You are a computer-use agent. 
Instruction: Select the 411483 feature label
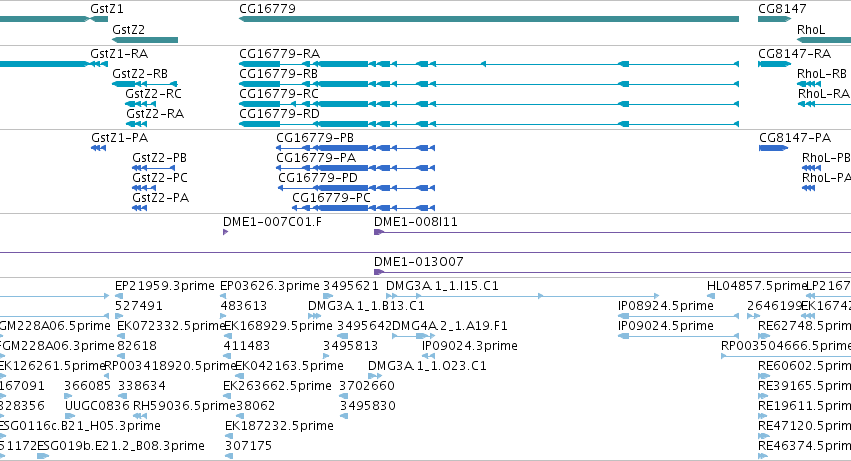[247, 346]
